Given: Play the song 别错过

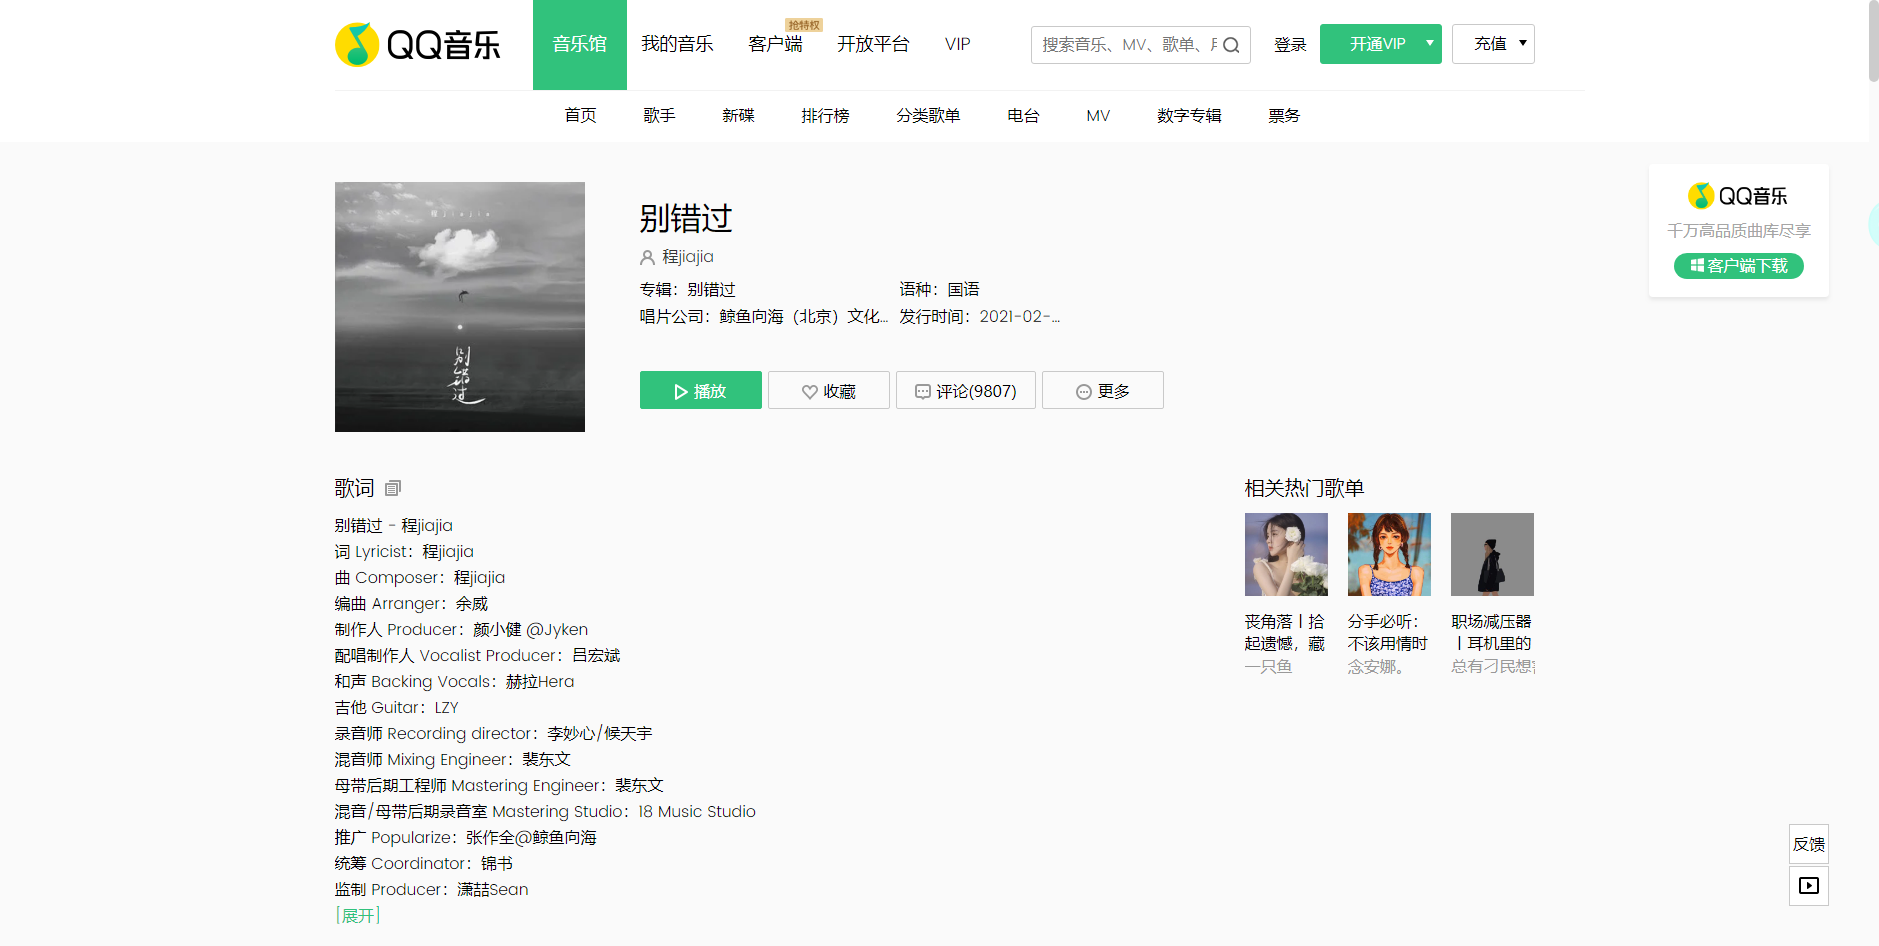Looking at the screenshot, I should click(700, 391).
